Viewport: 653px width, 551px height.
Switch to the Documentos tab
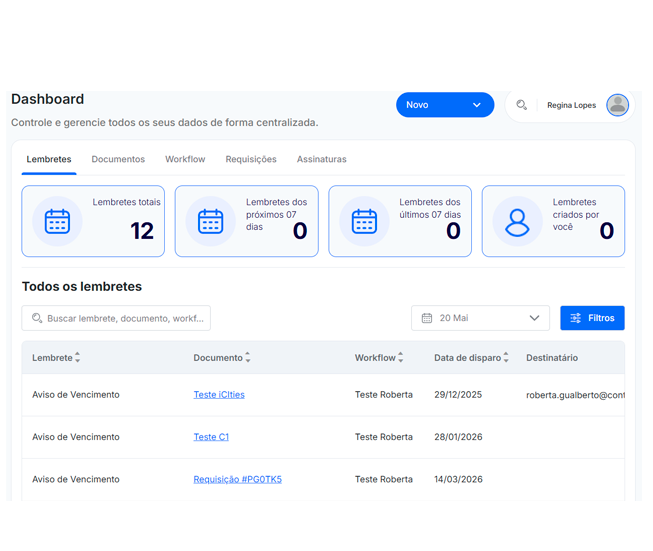[x=118, y=159]
